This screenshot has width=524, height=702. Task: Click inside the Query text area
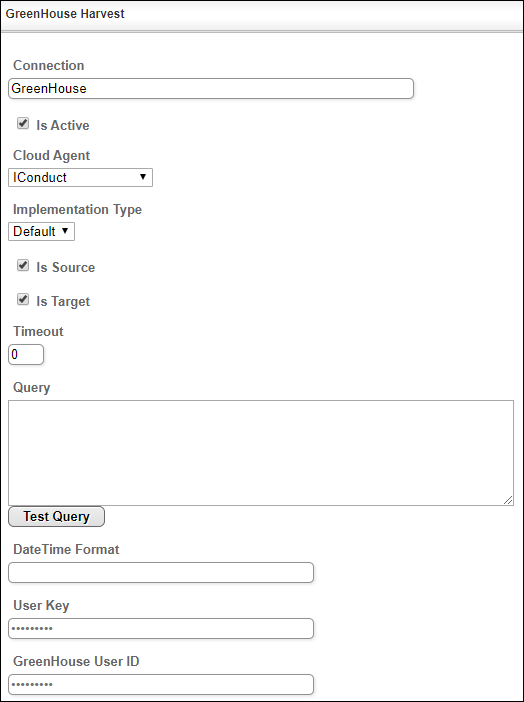coord(261,453)
